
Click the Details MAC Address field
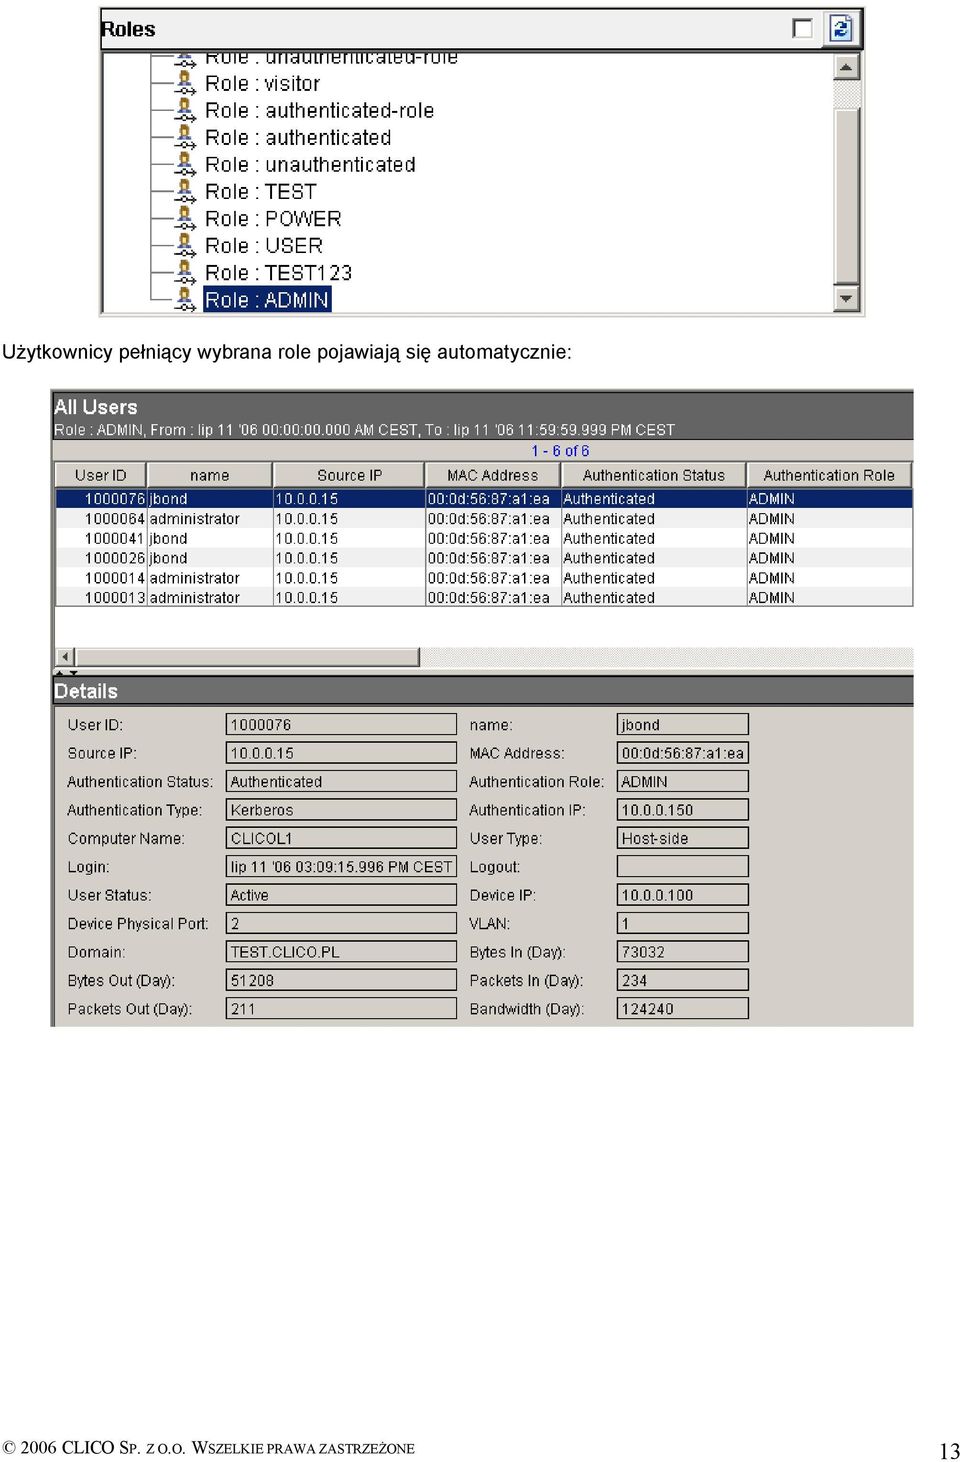tap(682, 753)
